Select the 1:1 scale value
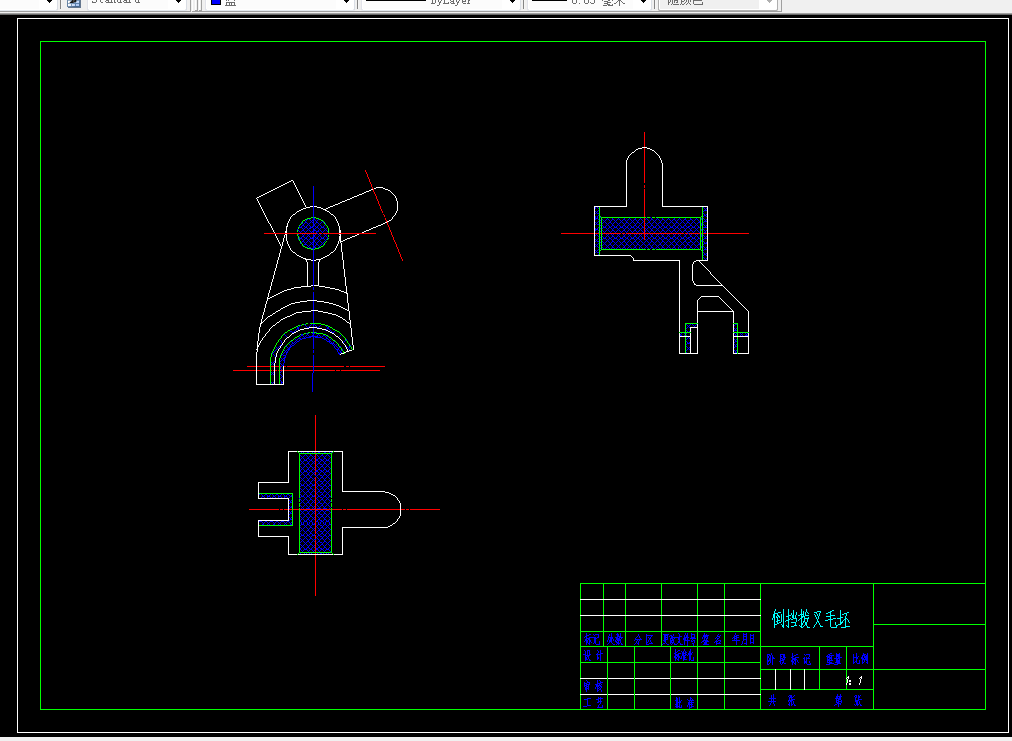 (855, 680)
